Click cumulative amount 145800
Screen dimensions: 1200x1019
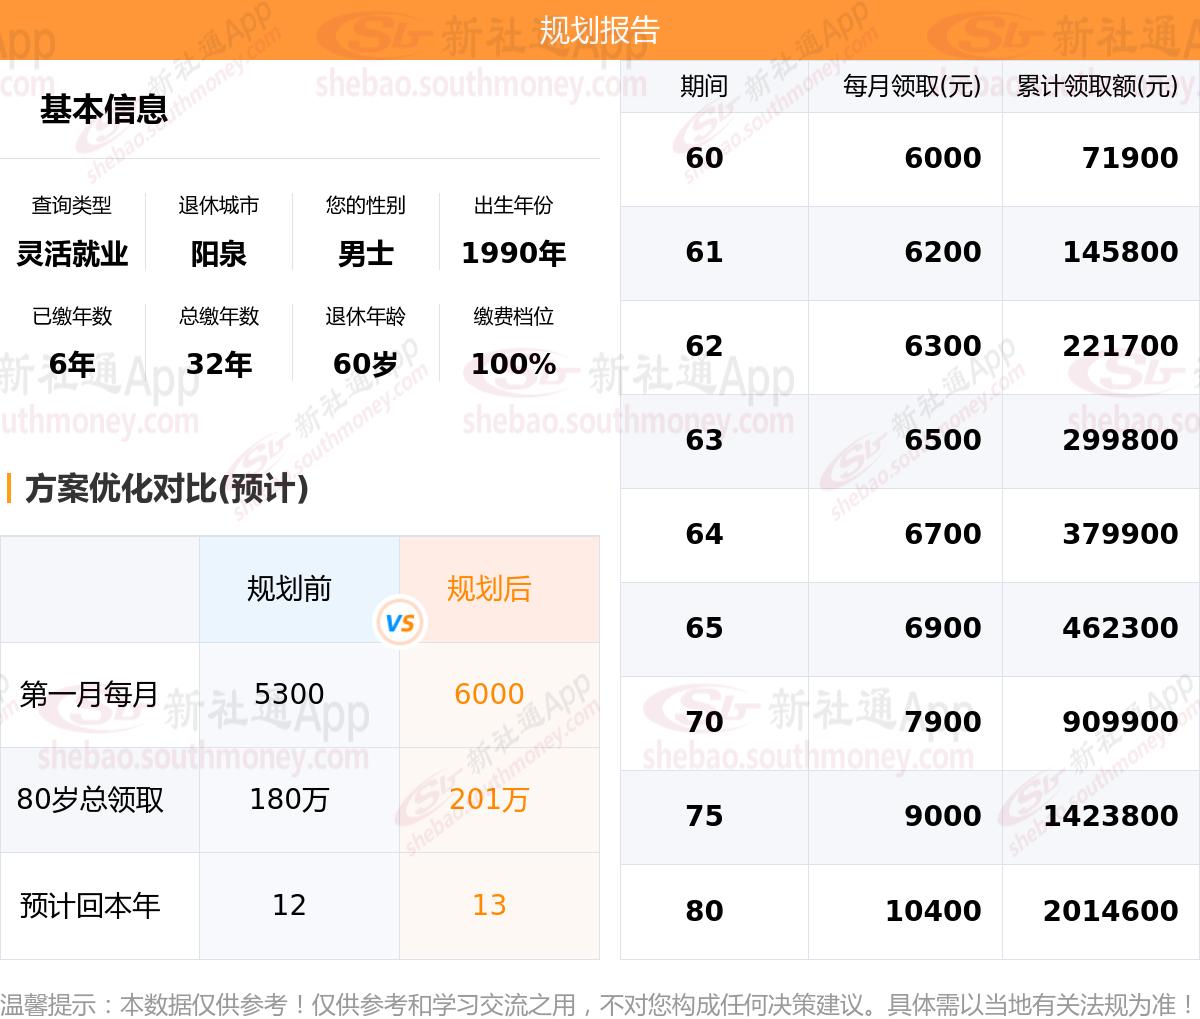click(x=1120, y=252)
